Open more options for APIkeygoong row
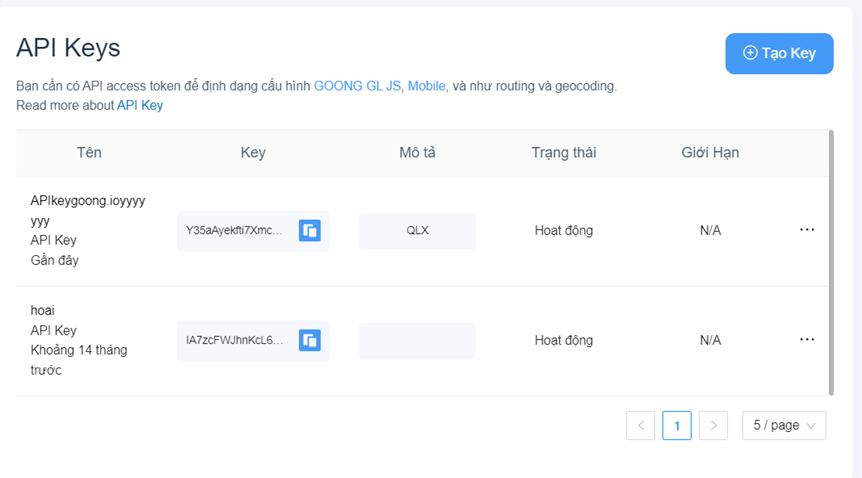The height and width of the screenshot is (478, 862). (x=807, y=230)
